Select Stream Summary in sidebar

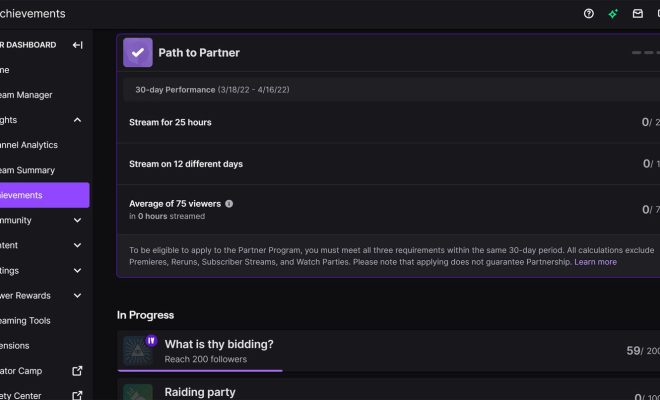click(27, 170)
